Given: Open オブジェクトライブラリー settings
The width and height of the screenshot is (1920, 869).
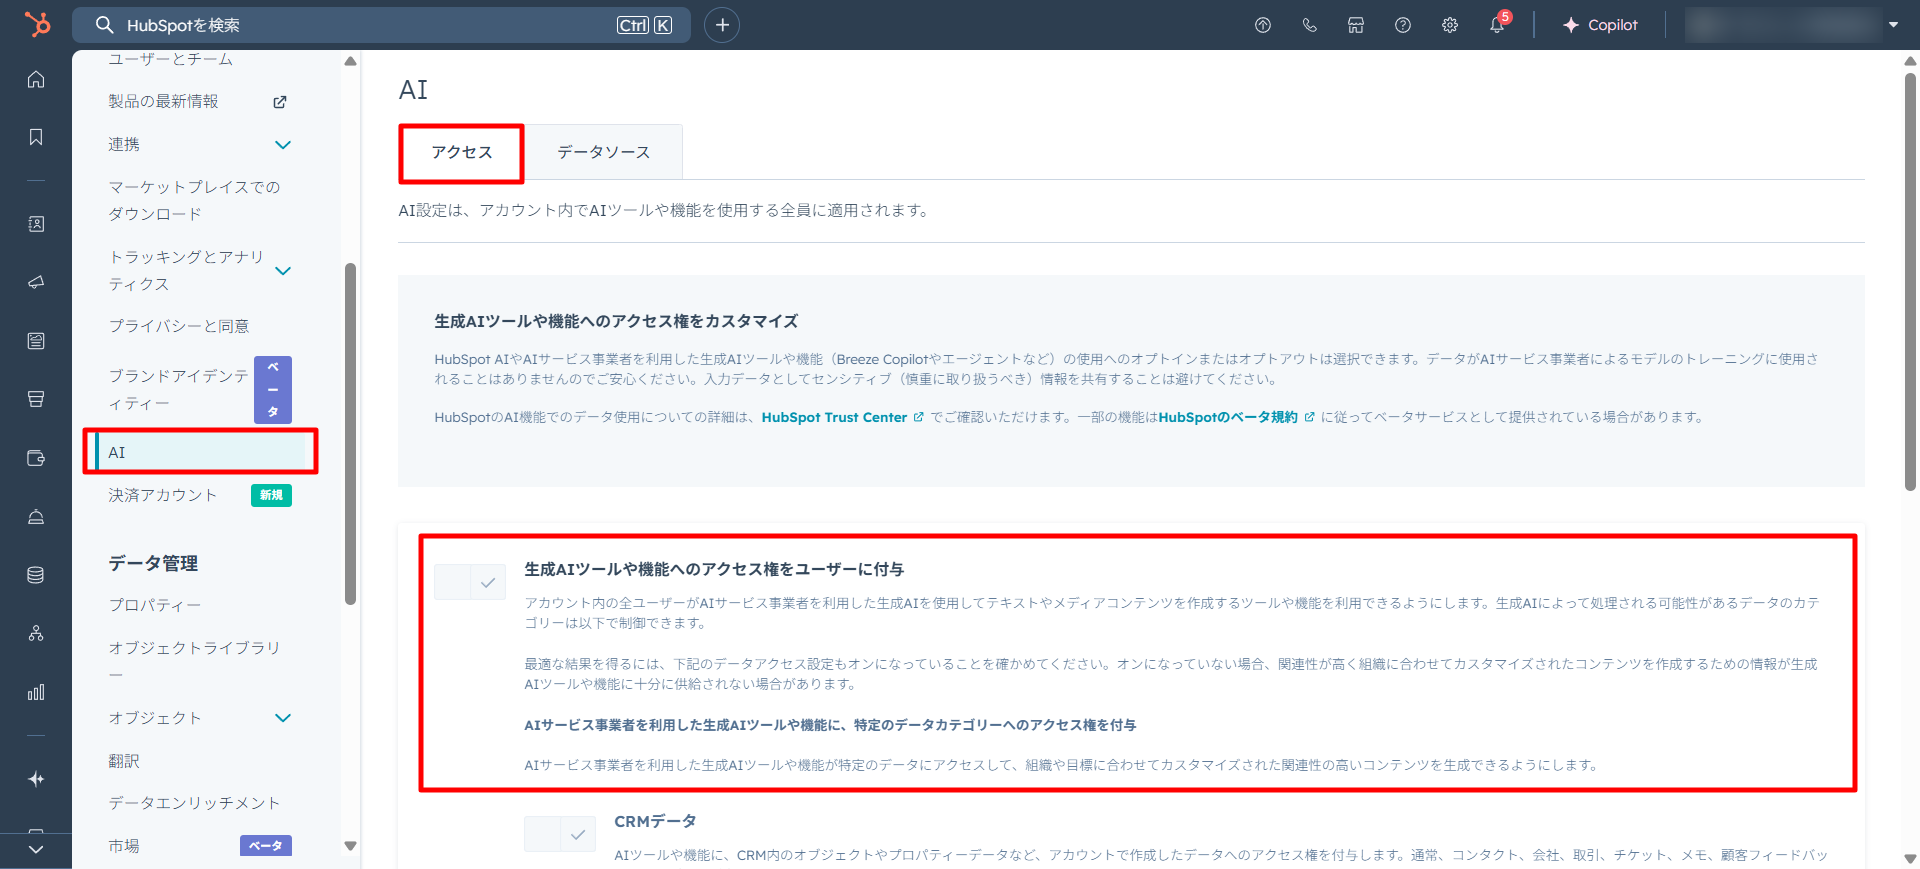Looking at the screenshot, I should point(194,661).
